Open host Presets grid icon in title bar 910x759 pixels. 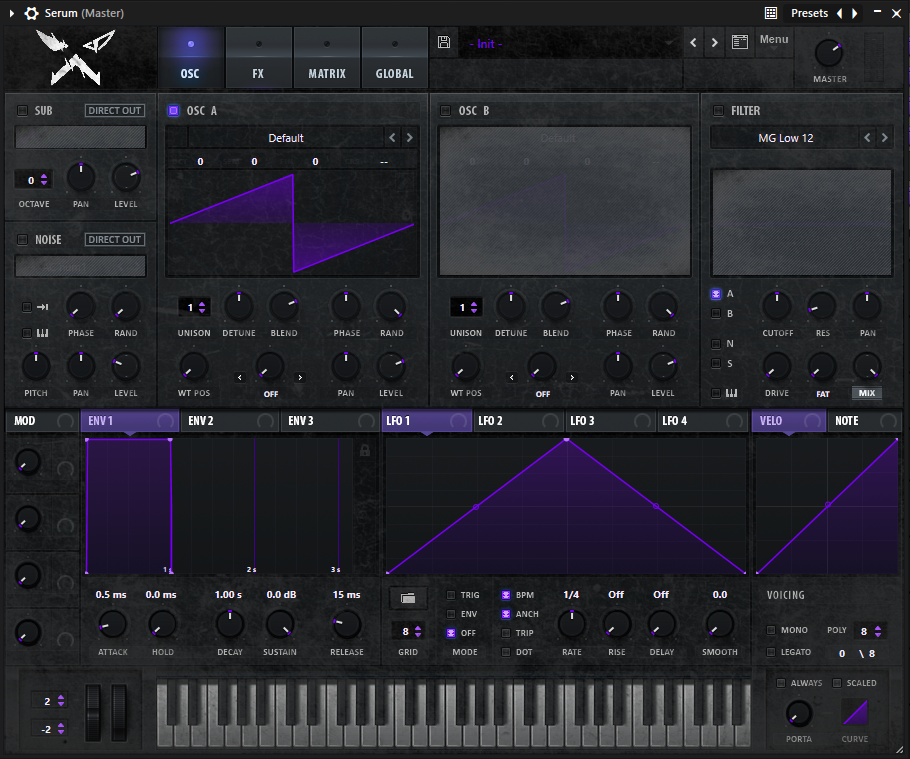click(x=771, y=13)
